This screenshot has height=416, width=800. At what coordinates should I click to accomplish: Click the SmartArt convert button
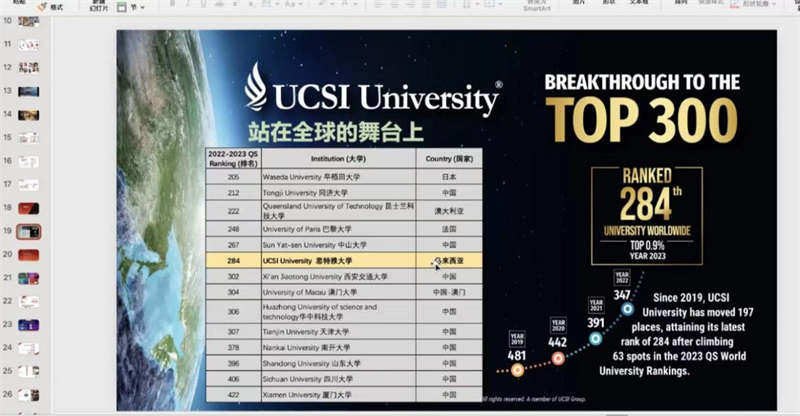click(x=537, y=5)
